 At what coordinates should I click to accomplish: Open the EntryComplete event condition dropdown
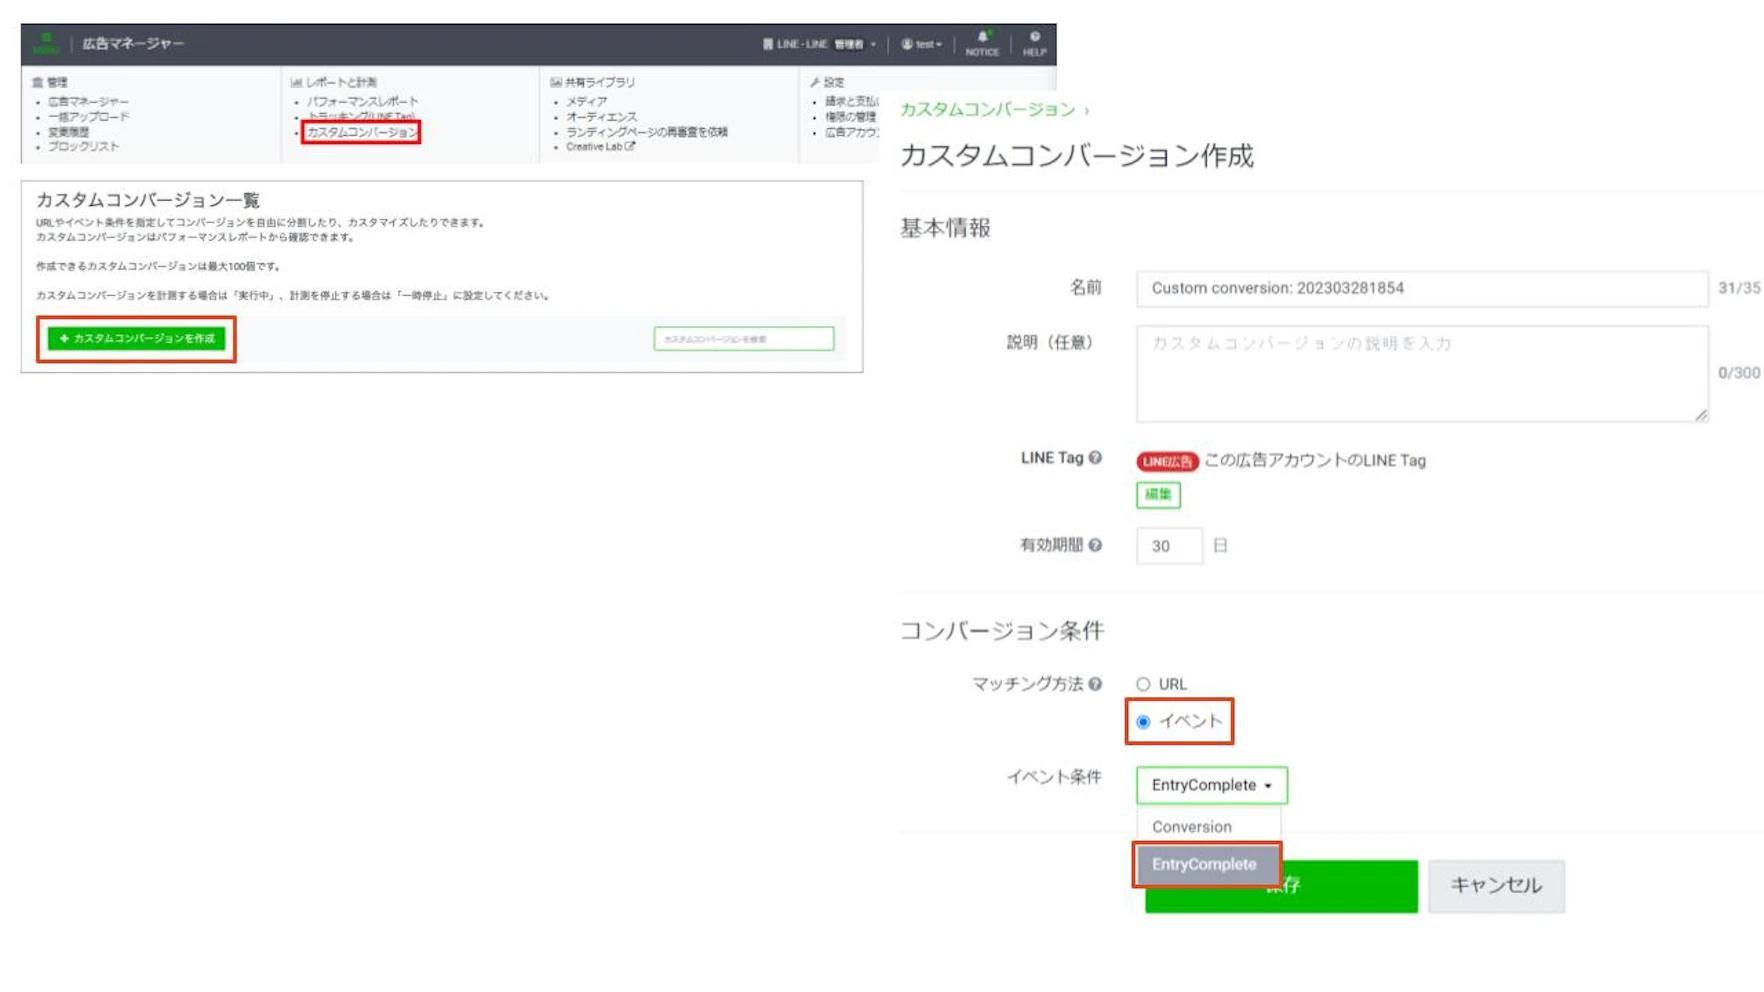pyautogui.click(x=1211, y=785)
